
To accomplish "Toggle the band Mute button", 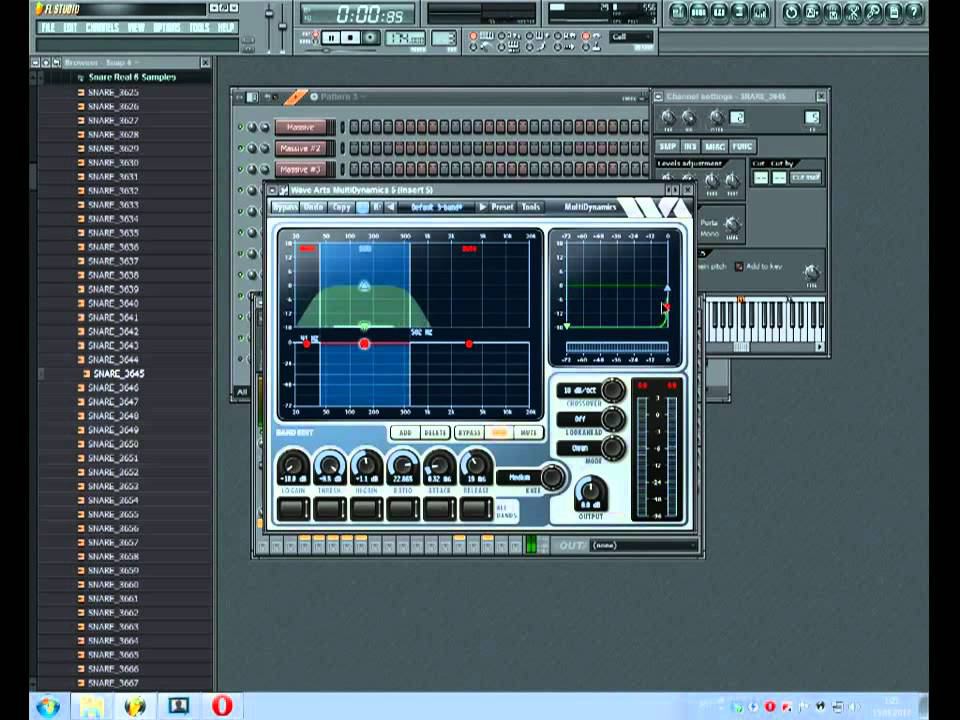I will click(529, 433).
